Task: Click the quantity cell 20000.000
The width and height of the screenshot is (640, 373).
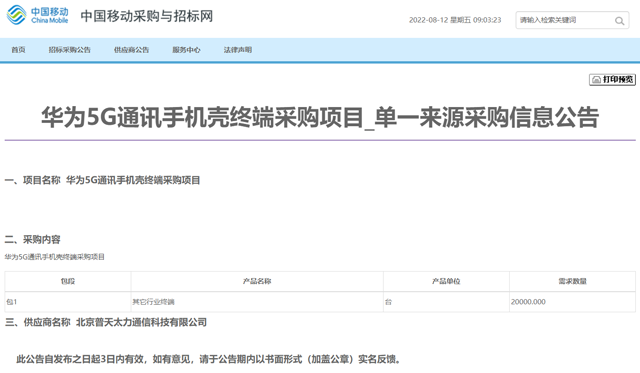Action: pos(572,302)
